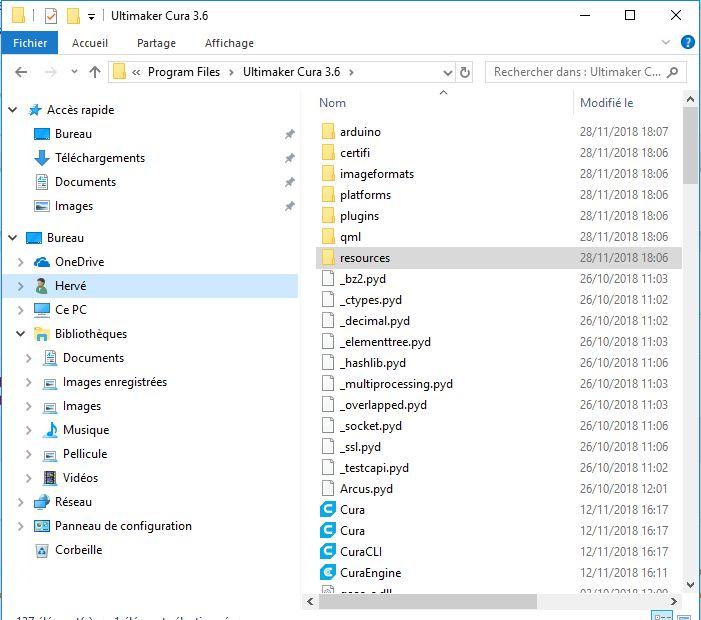Launch CuraCLI application icon
The image size is (701, 620).
click(328, 551)
